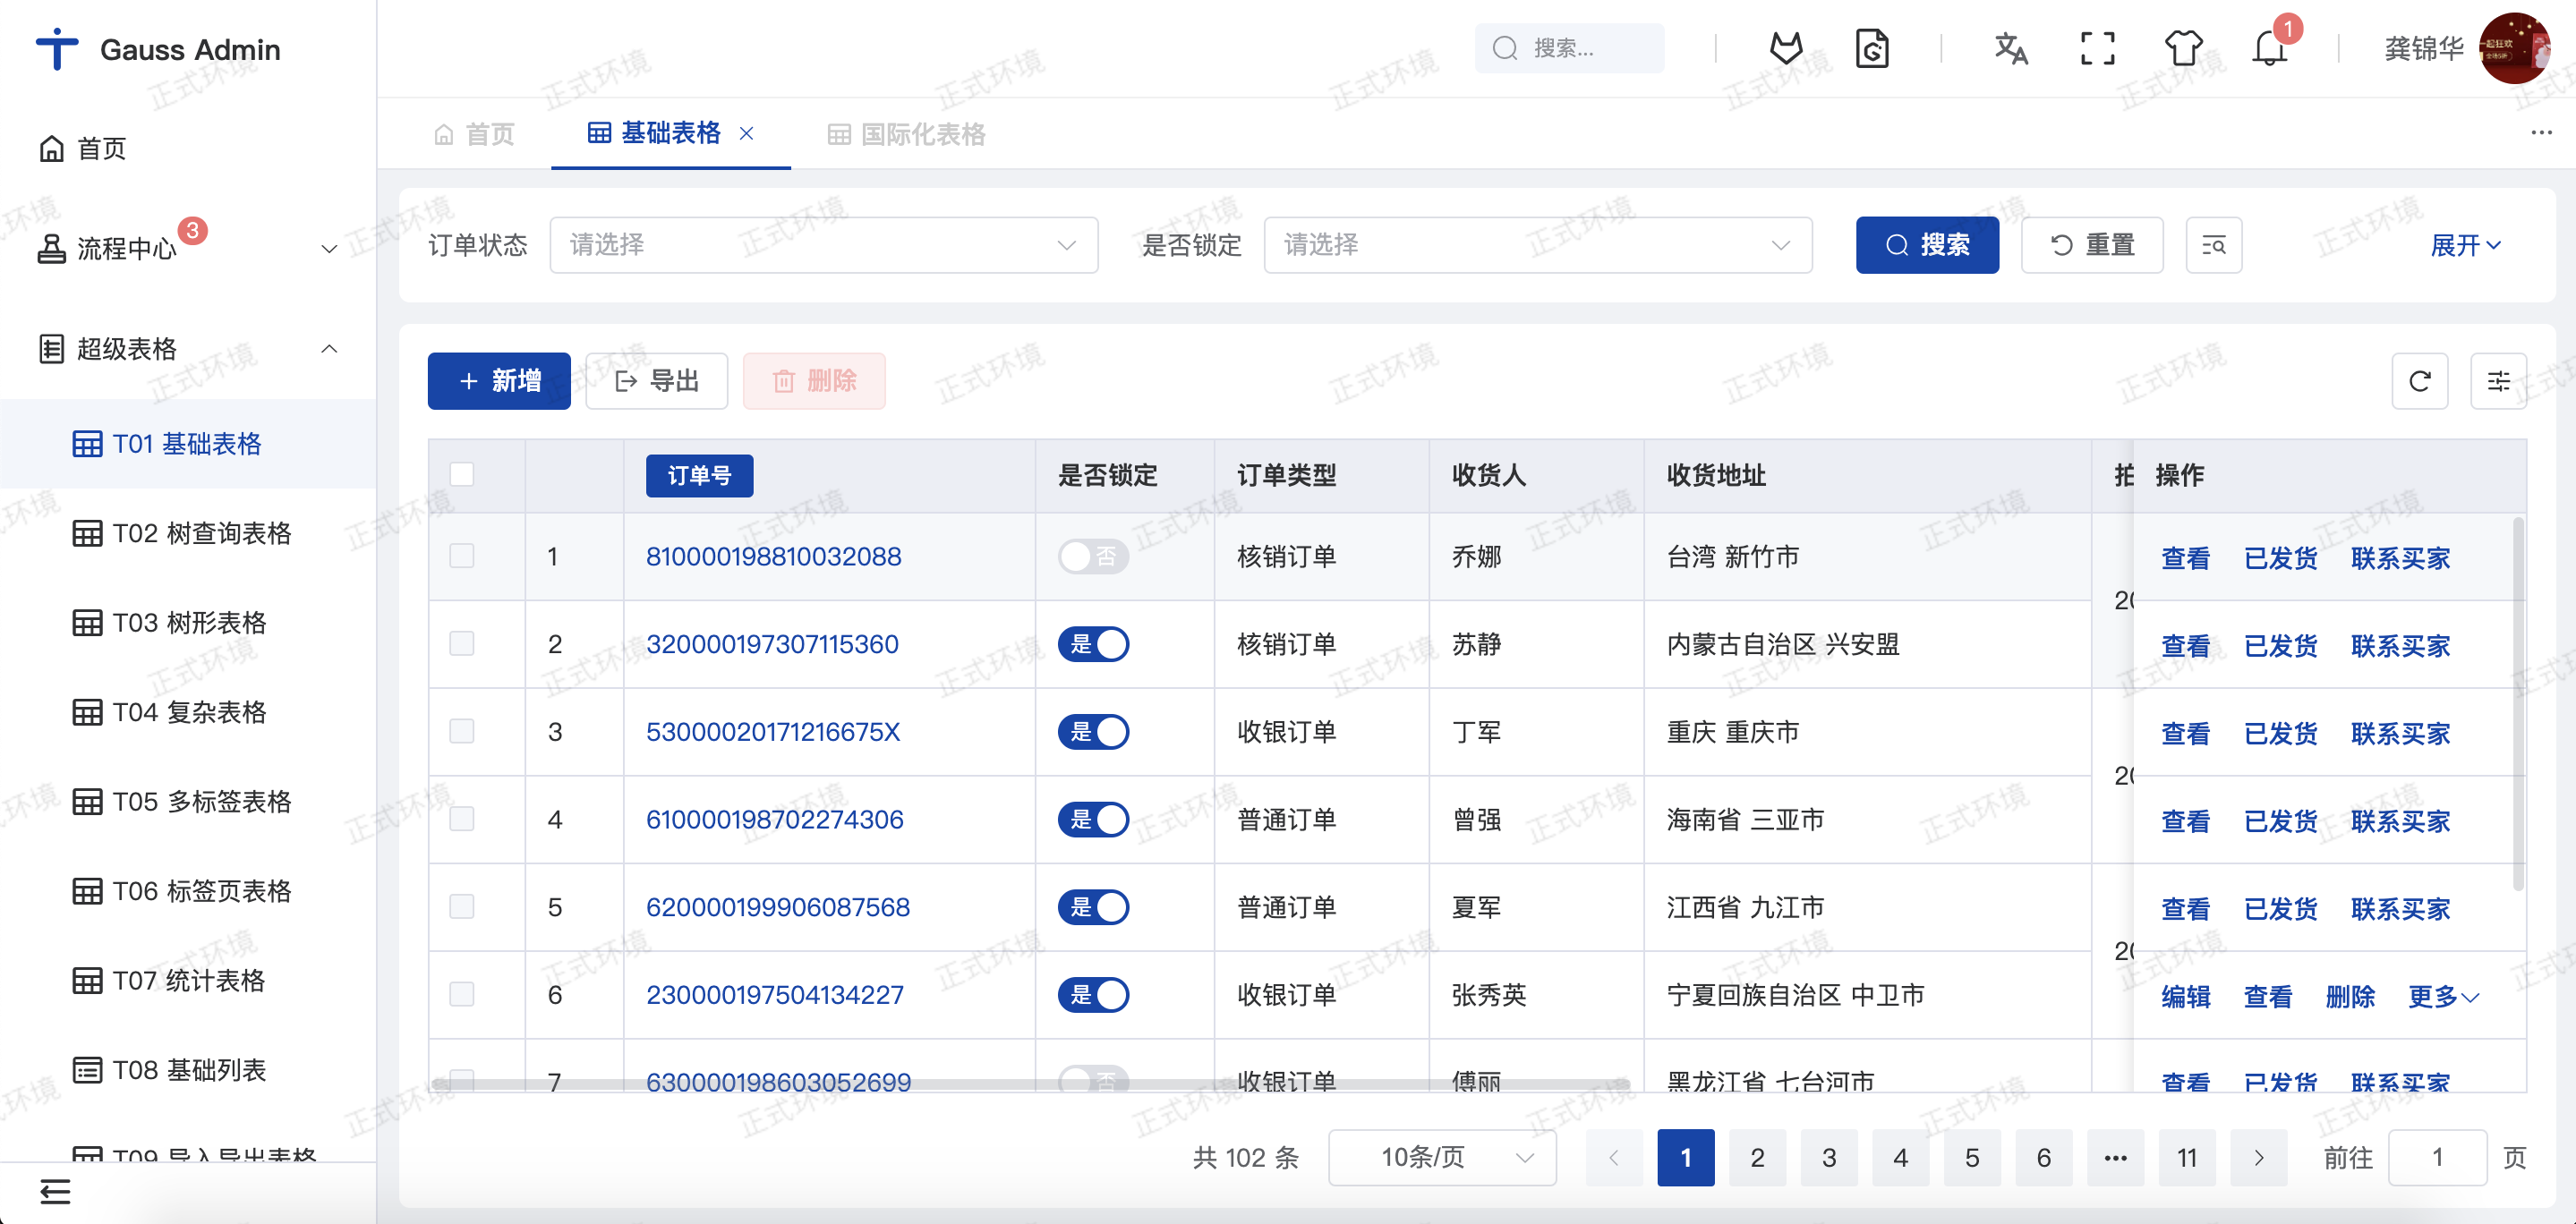Open theme settings shirt icon
The image size is (2576, 1224).
[x=2183, y=48]
